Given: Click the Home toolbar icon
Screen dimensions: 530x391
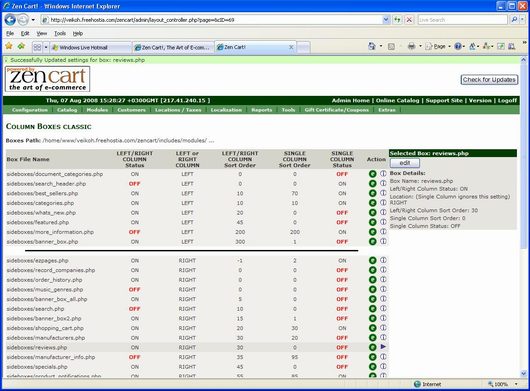Looking at the screenshot, I should click(x=372, y=47).
